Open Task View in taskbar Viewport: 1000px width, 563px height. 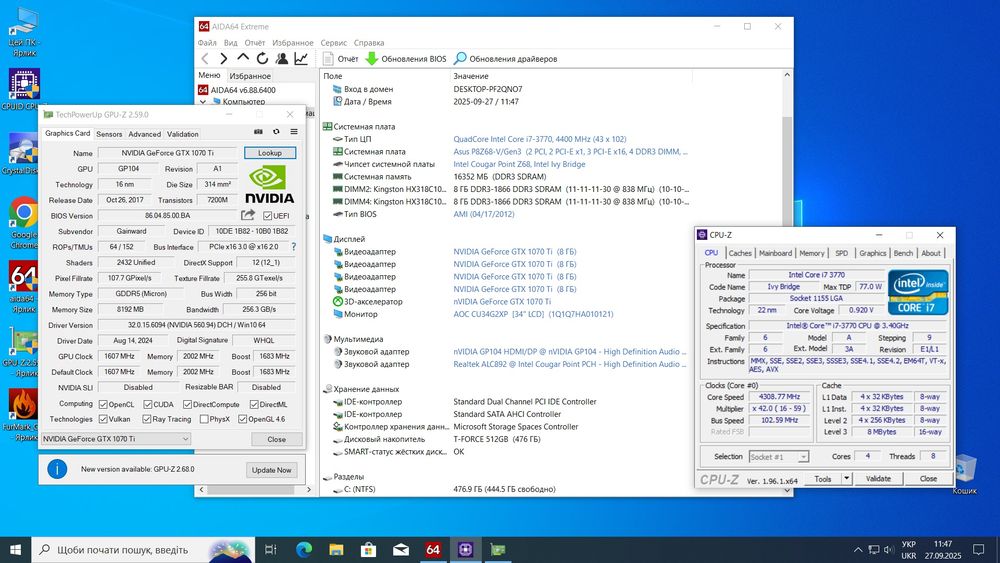coord(270,550)
